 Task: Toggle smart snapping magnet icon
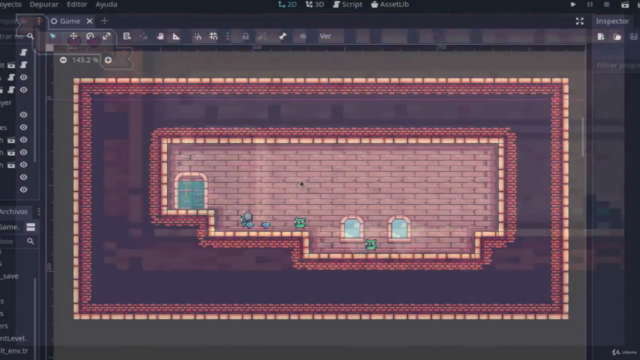[x=198, y=36]
